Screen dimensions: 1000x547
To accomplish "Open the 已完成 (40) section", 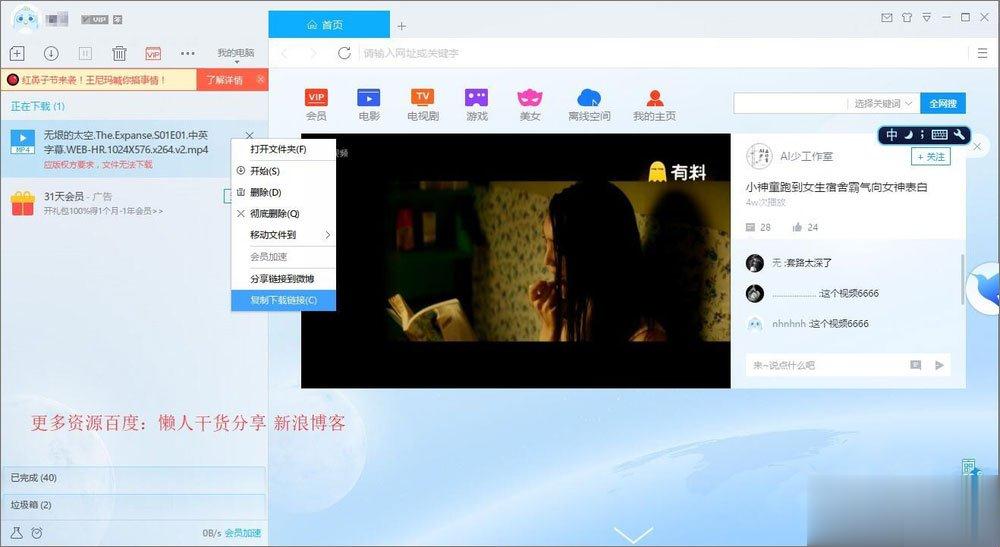I will pyautogui.click(x=134, y=478).
